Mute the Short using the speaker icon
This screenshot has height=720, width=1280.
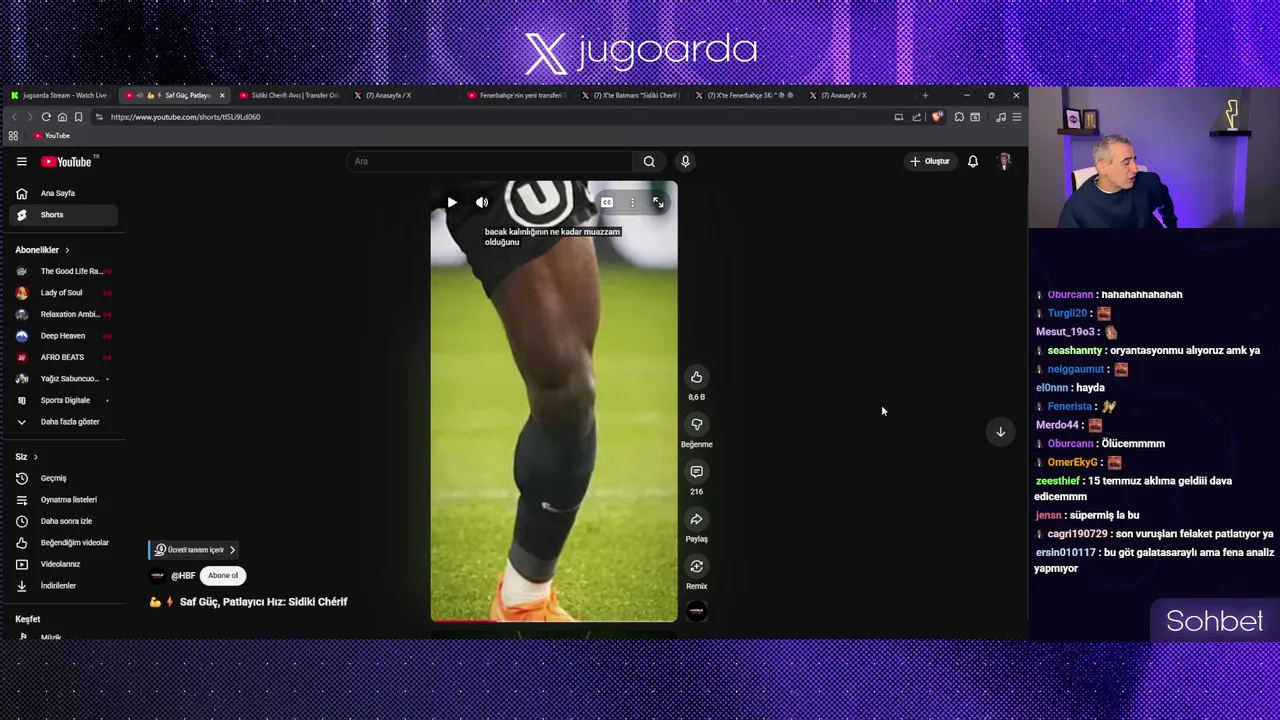(x=482, y=203)
